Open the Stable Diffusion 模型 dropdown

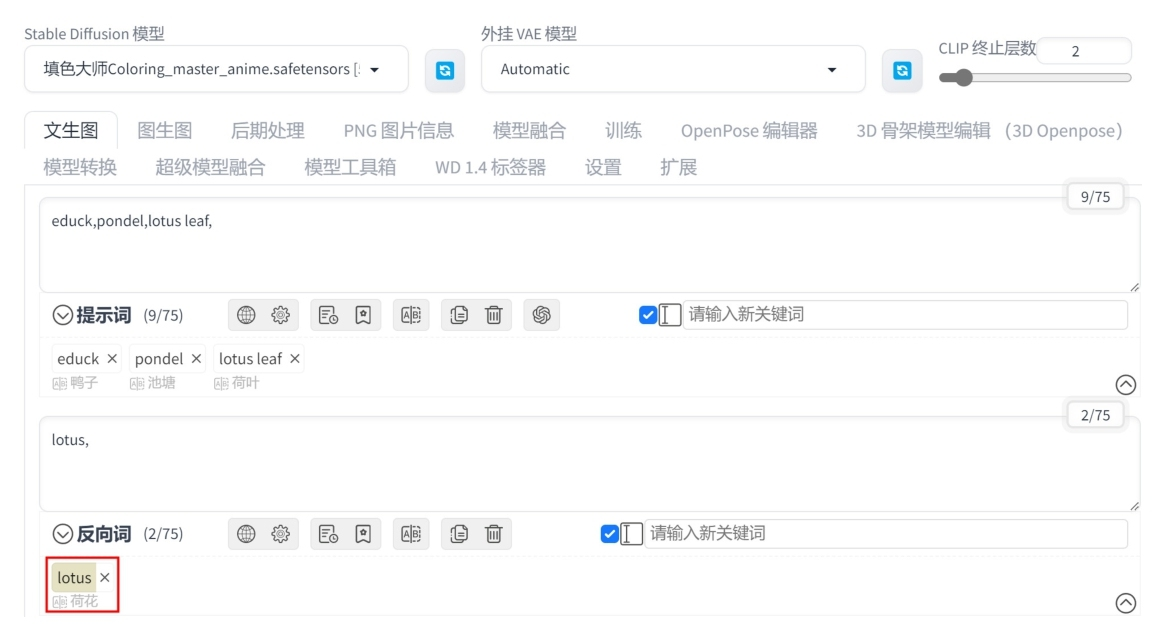216,69
